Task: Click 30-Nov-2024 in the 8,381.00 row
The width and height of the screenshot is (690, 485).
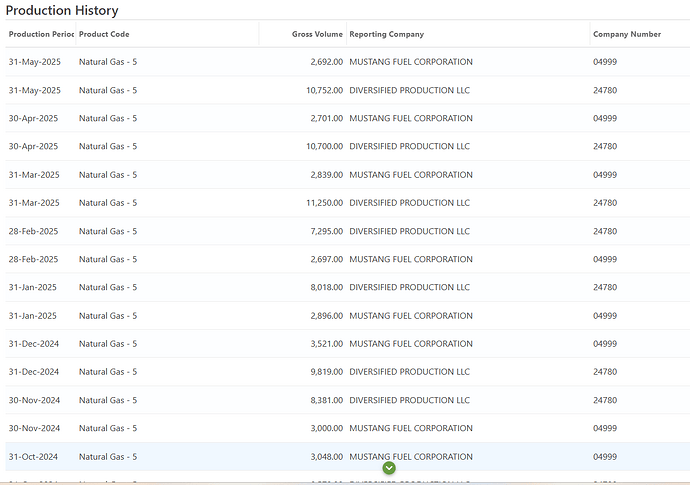Action: coord(34,400)
